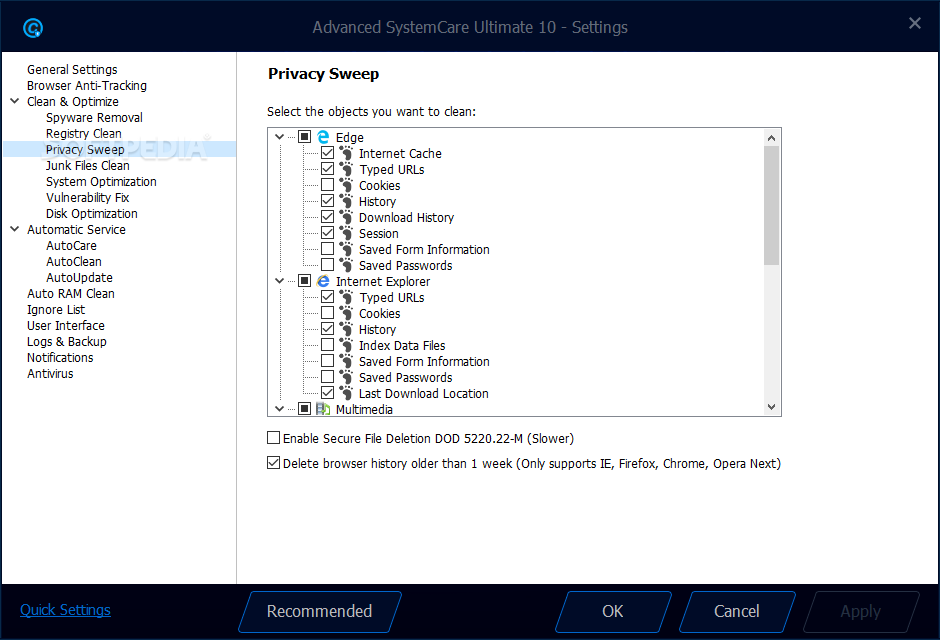The image size is (940, 640).
Task: Check Saved Form Information under Edge
Action: coord(327,249)
